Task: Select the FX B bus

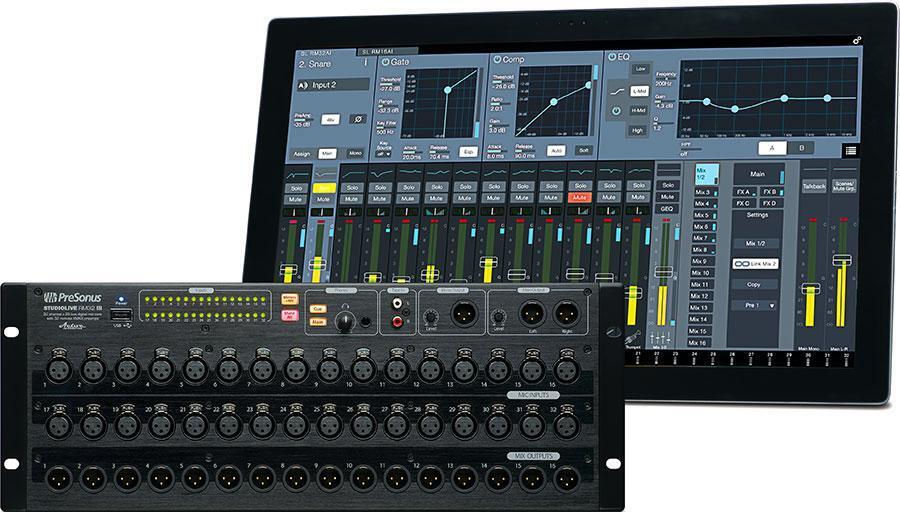Action: (771, 192)
